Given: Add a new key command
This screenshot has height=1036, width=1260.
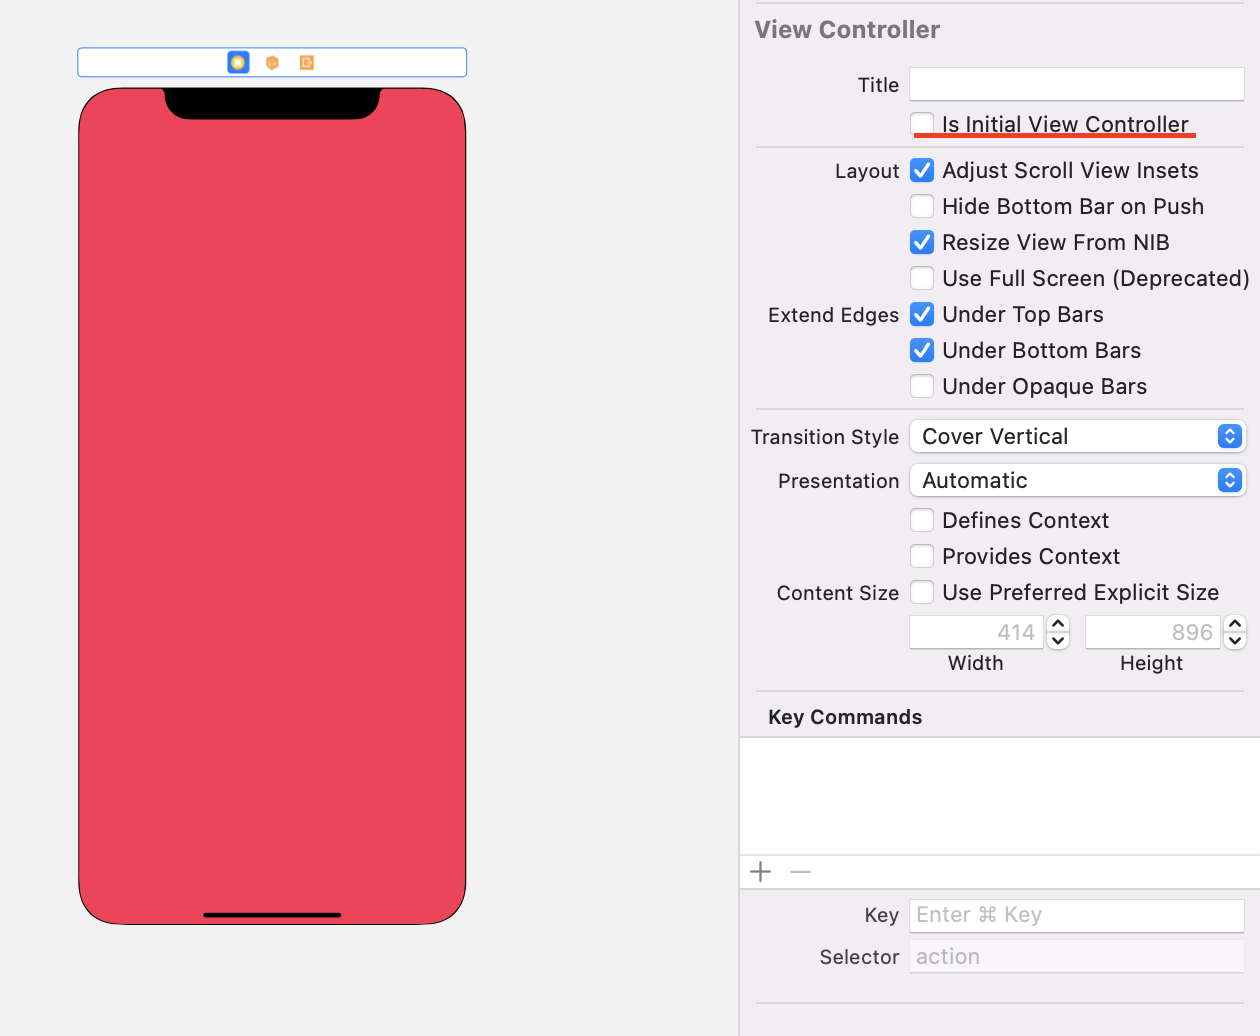Looking at the screenshot, I should (x=761, y=872).
